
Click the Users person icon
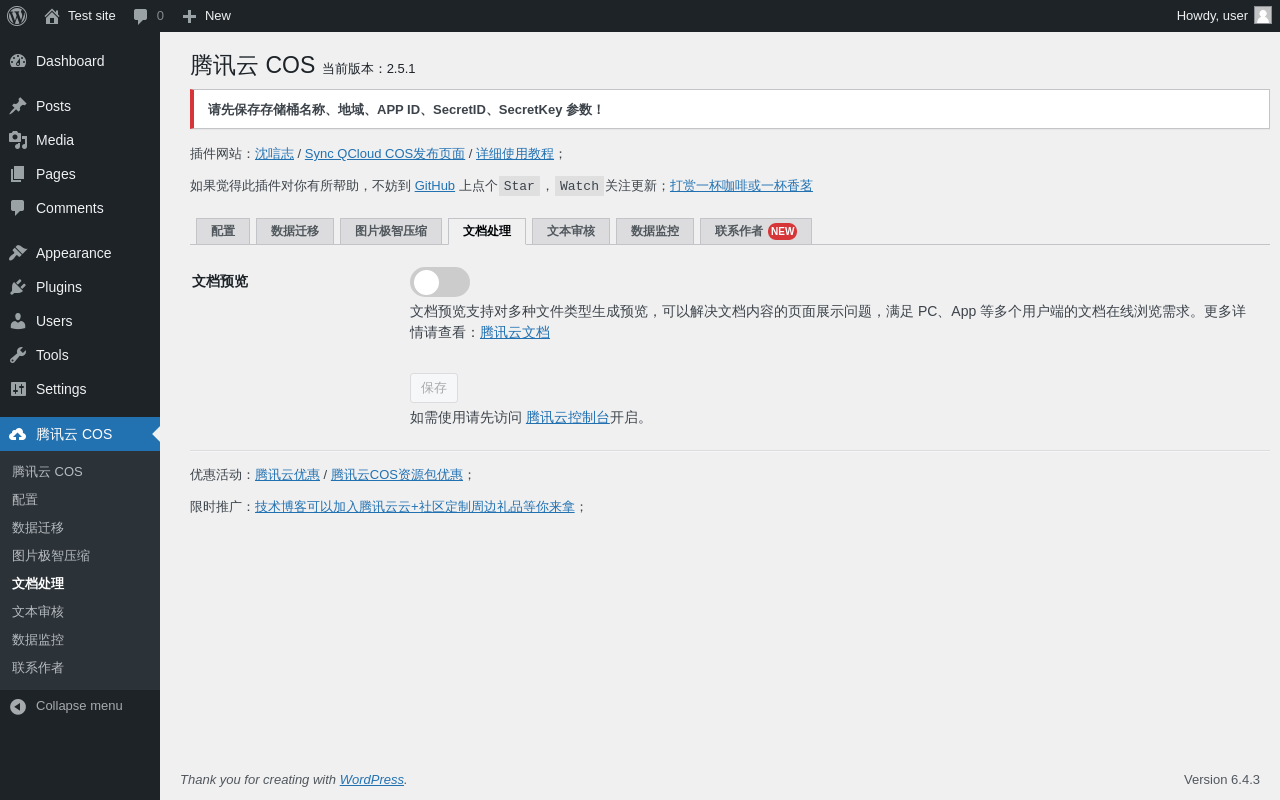pos(18,321)
